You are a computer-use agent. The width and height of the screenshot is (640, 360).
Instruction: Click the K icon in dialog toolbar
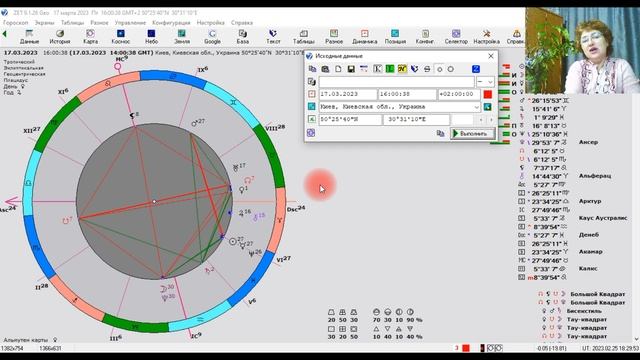tap(378, 69)
